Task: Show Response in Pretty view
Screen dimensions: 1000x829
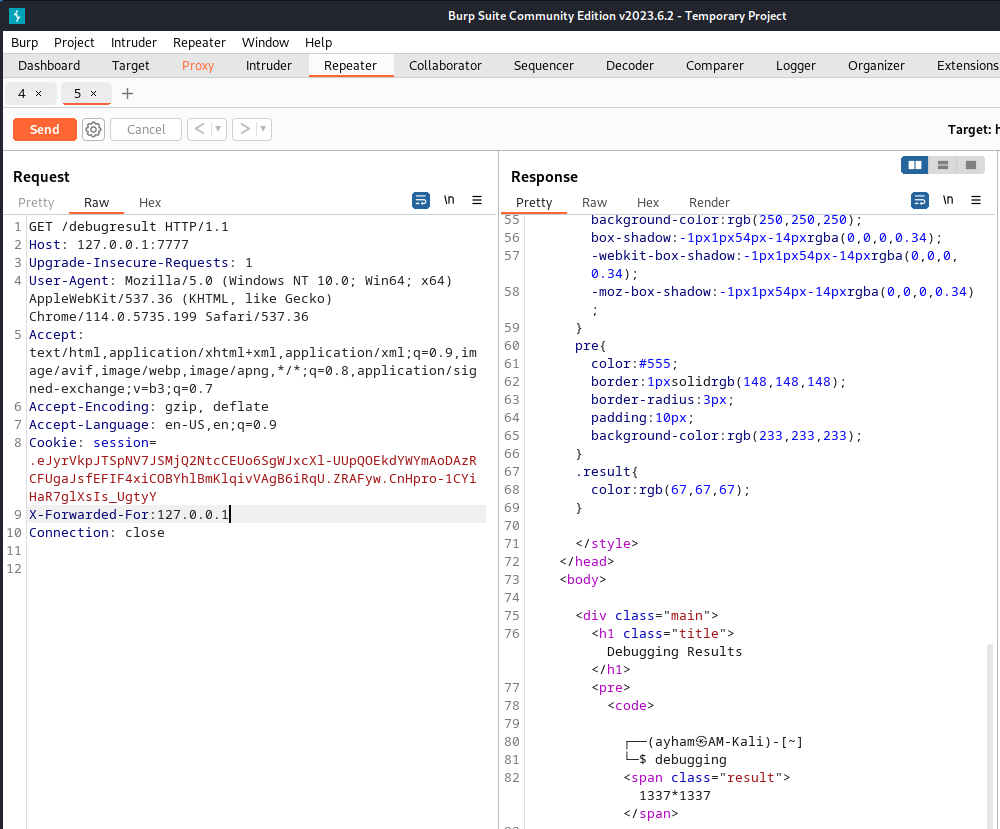Action: 534,203
